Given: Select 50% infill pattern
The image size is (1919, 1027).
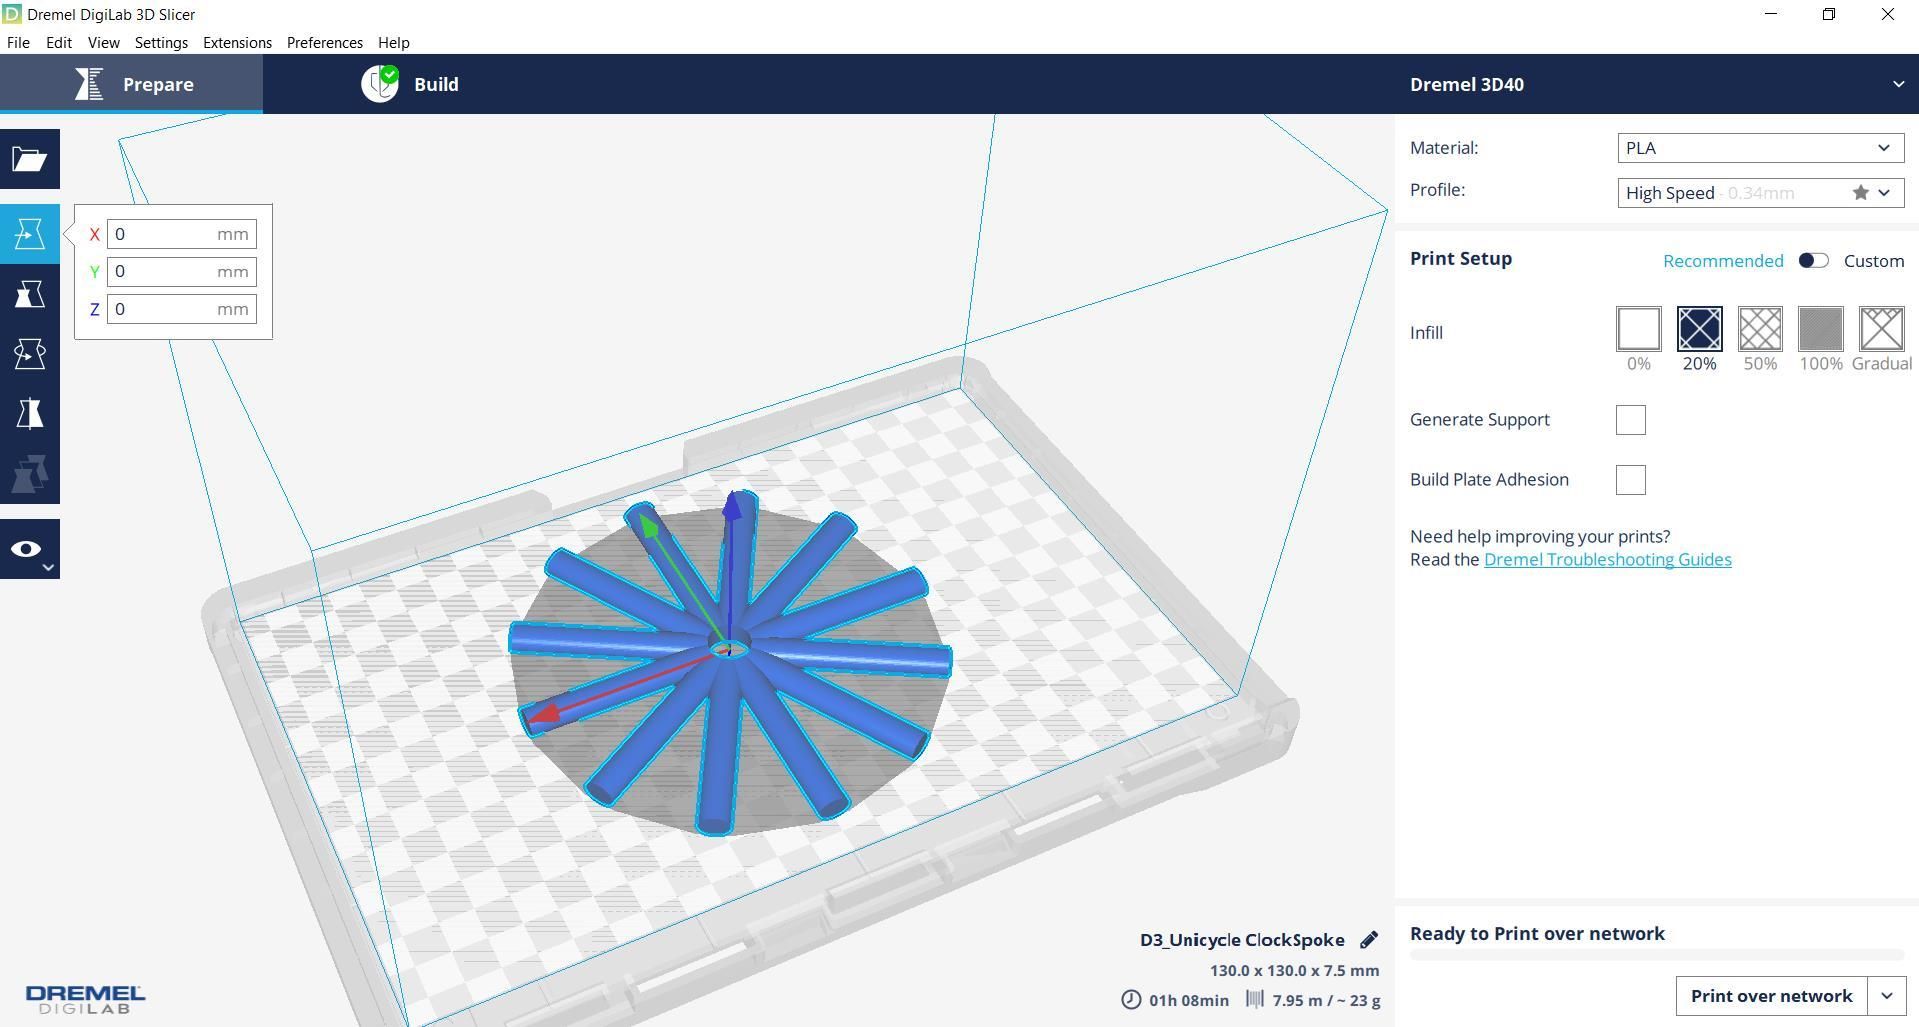Looking at the screenshot, I should pyautogui.click(x=1760, y=329).
